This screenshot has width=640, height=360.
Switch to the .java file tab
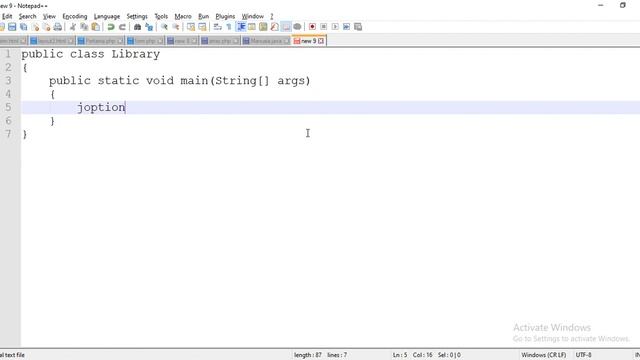(266, 41)
